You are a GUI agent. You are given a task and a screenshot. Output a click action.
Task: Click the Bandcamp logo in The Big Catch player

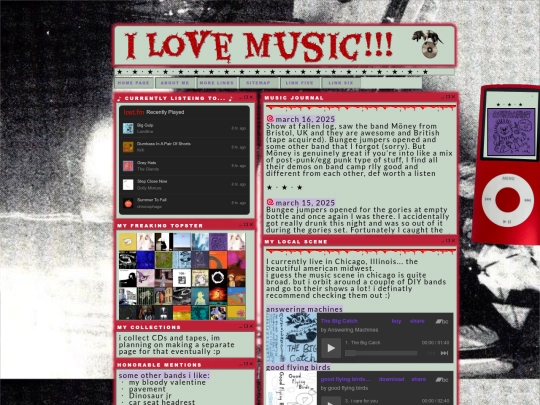pyautogui.click(x=442, y=321)
